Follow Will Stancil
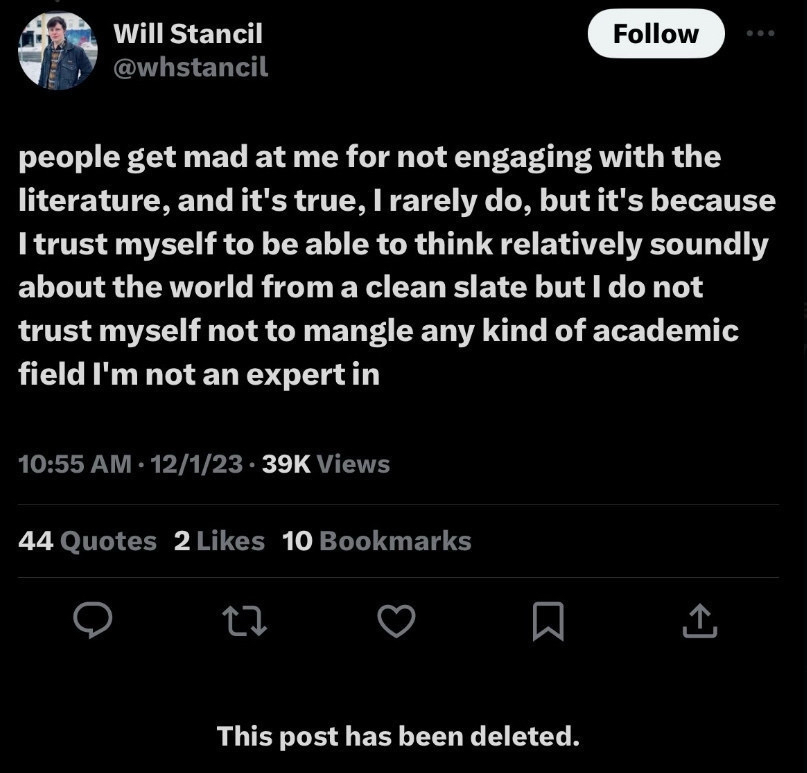 [x=655, y=34]
